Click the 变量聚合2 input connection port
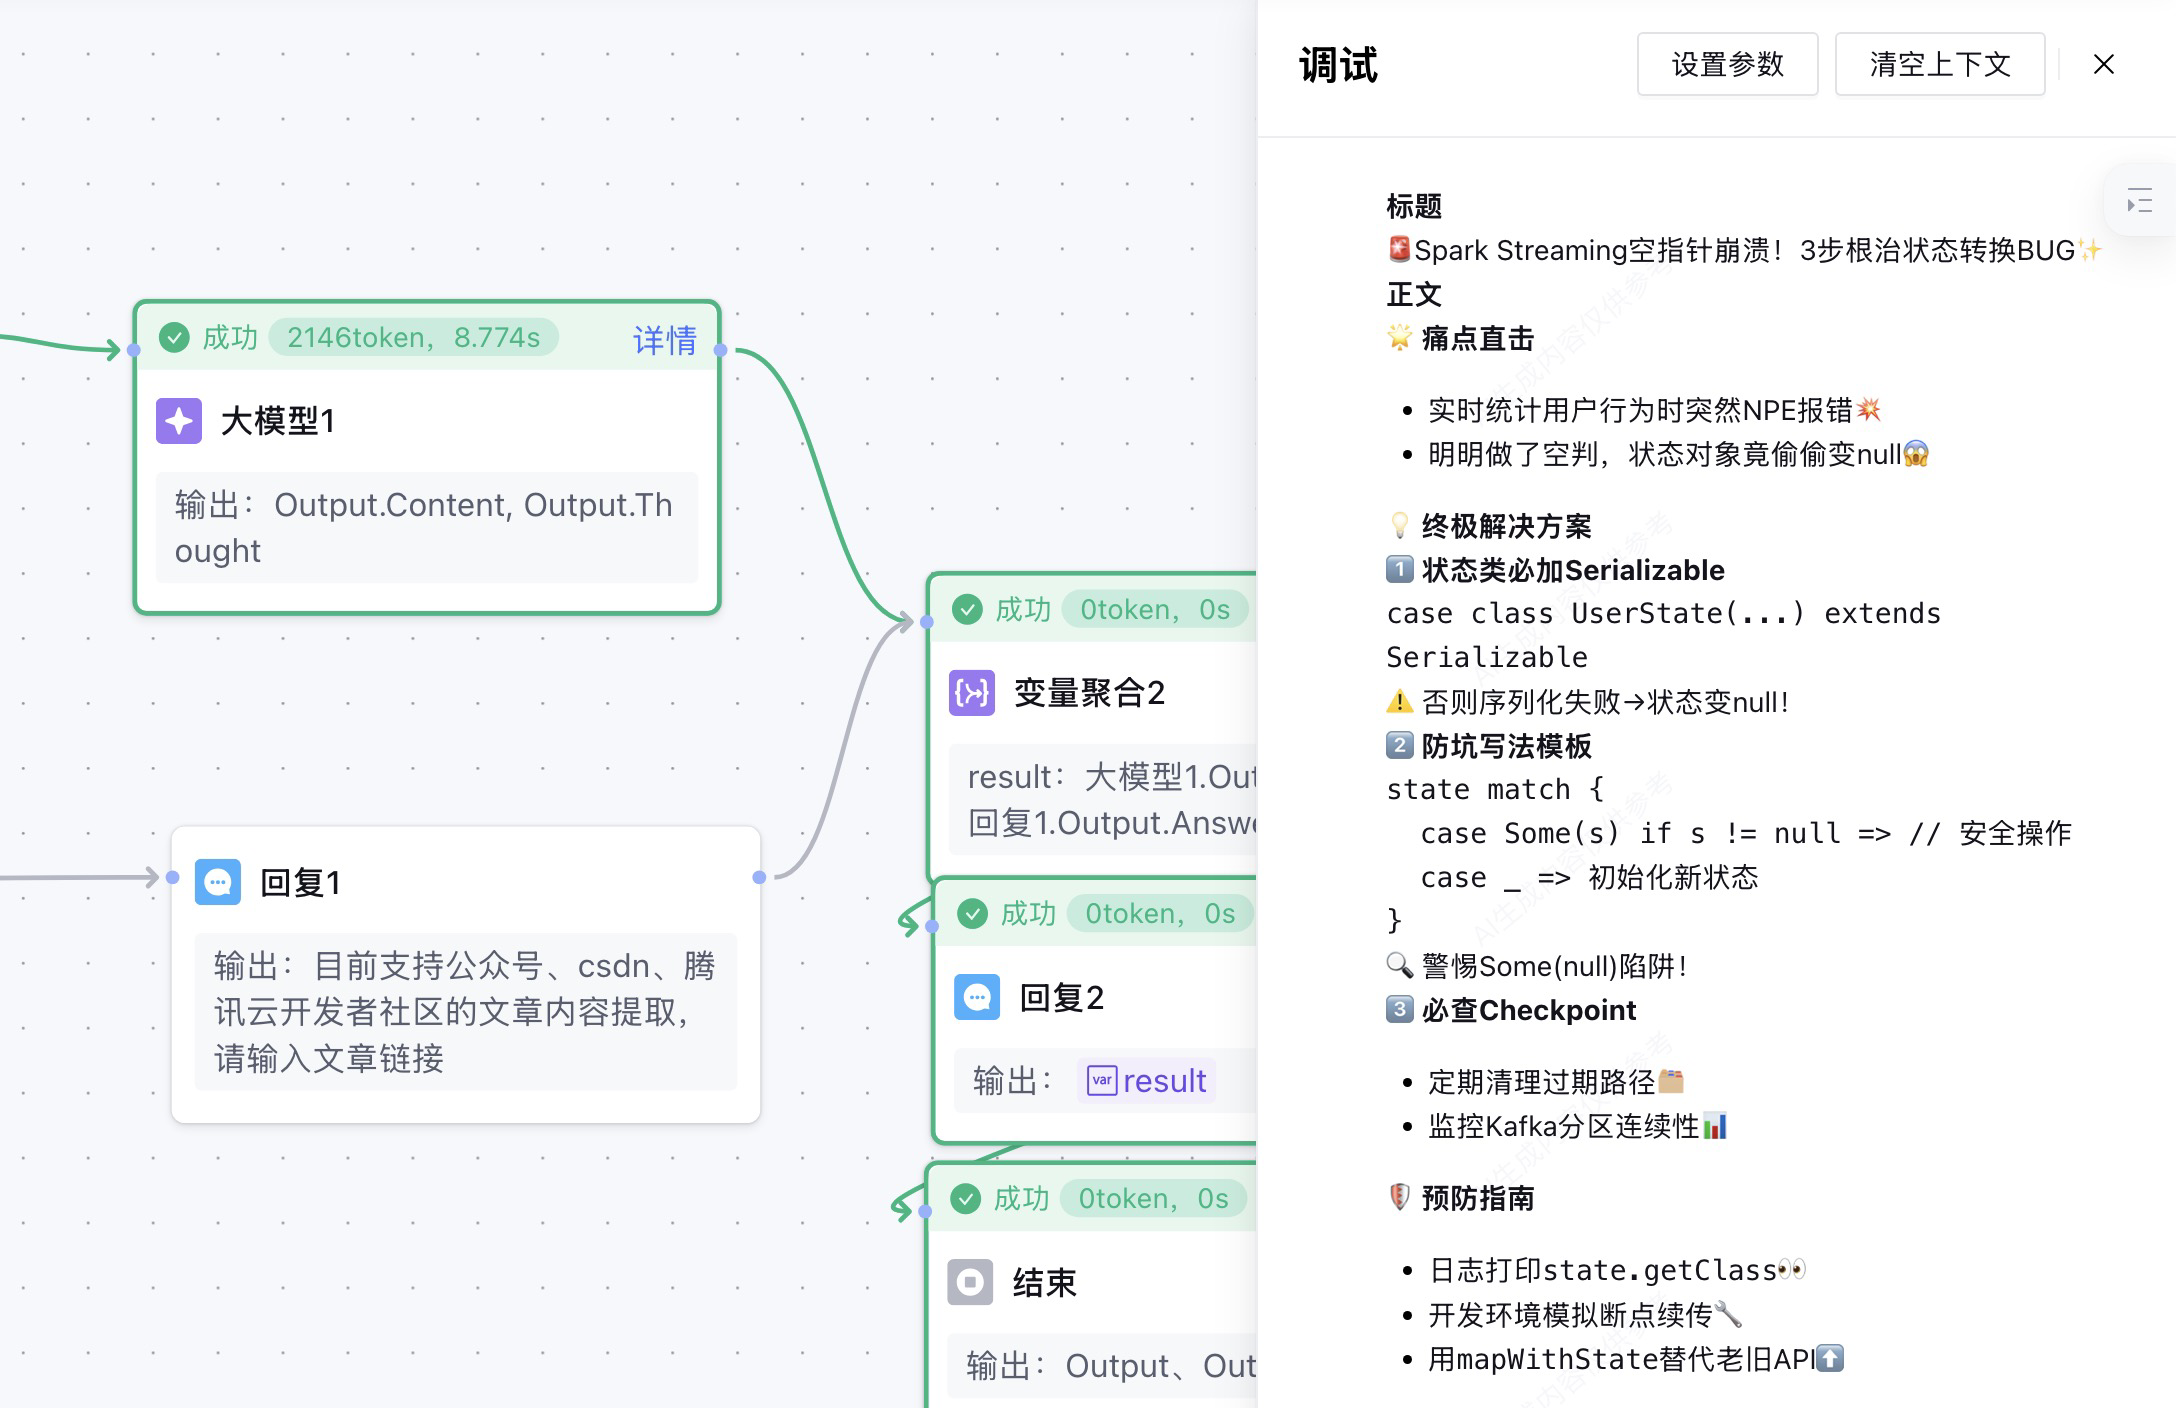 pyautogui.click(x=927, y=622)
